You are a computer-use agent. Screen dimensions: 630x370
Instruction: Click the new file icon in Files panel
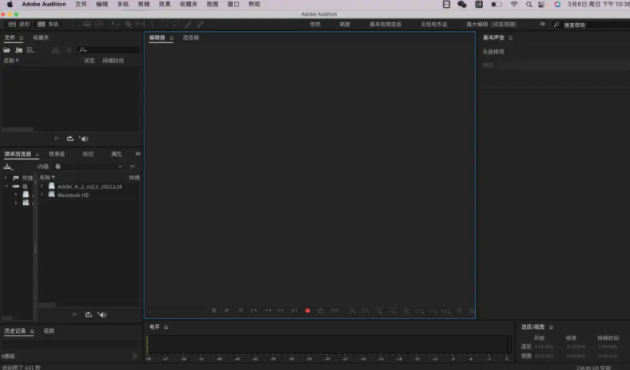(30, 50)
